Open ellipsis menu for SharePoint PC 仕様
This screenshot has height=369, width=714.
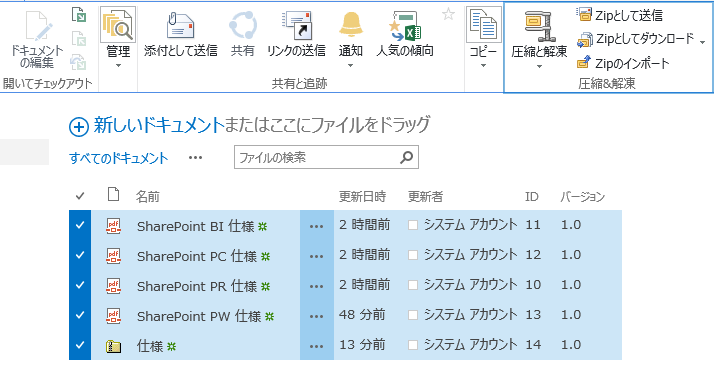pos(316,256)
